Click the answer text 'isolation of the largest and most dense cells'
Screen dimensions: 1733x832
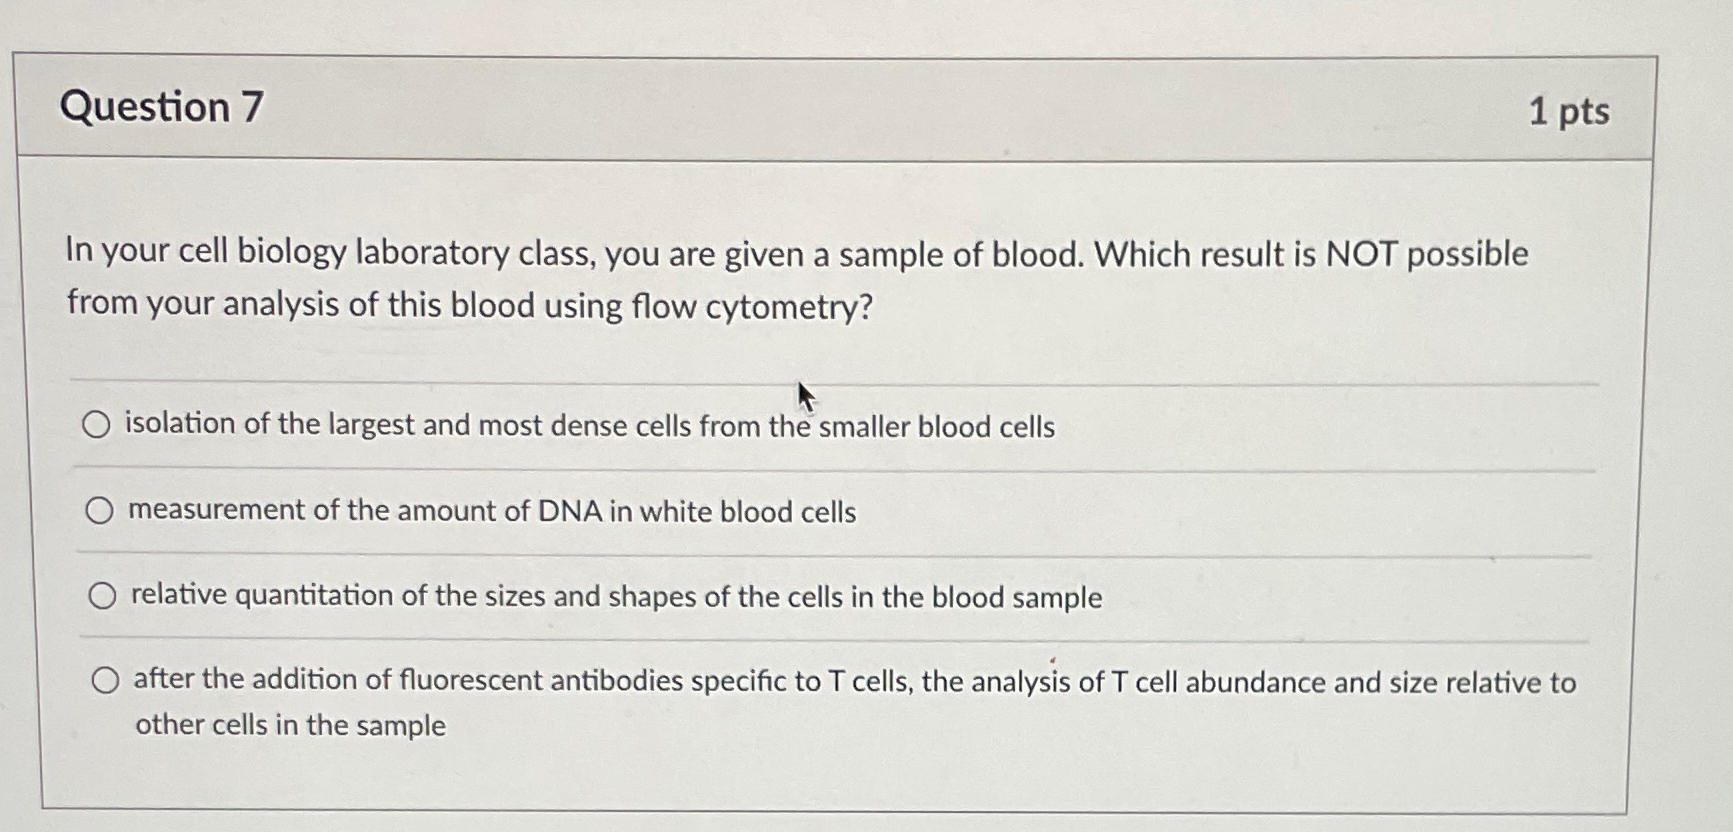click(588, 426)
